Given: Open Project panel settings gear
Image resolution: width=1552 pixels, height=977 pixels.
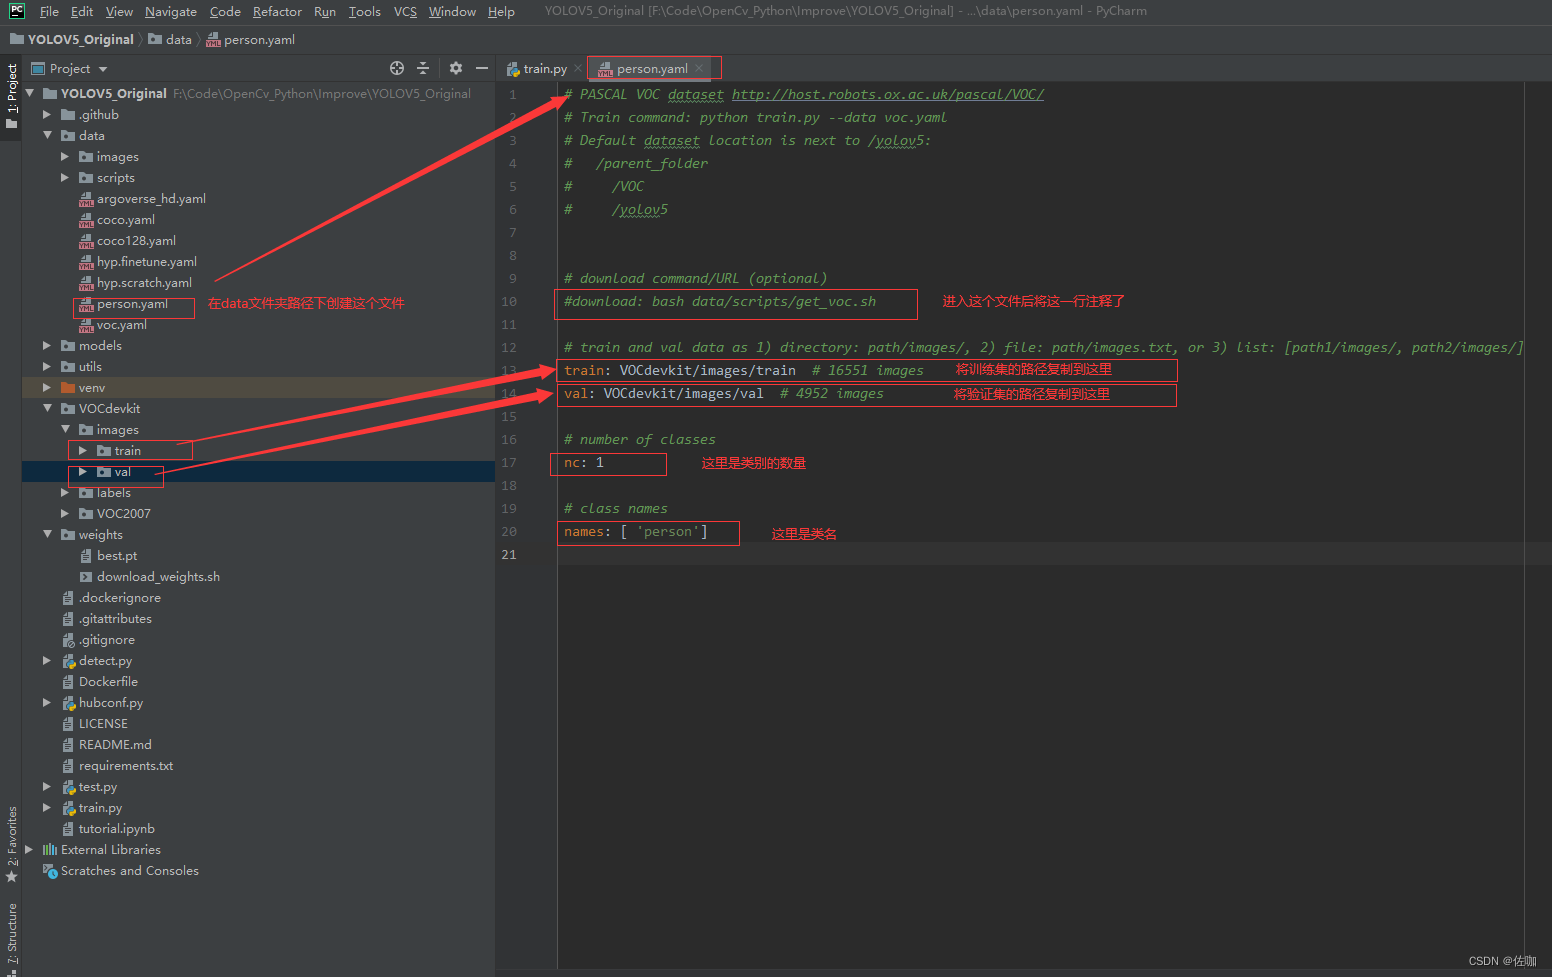Looking at the screenshot, I should click(x=456, y=68).
